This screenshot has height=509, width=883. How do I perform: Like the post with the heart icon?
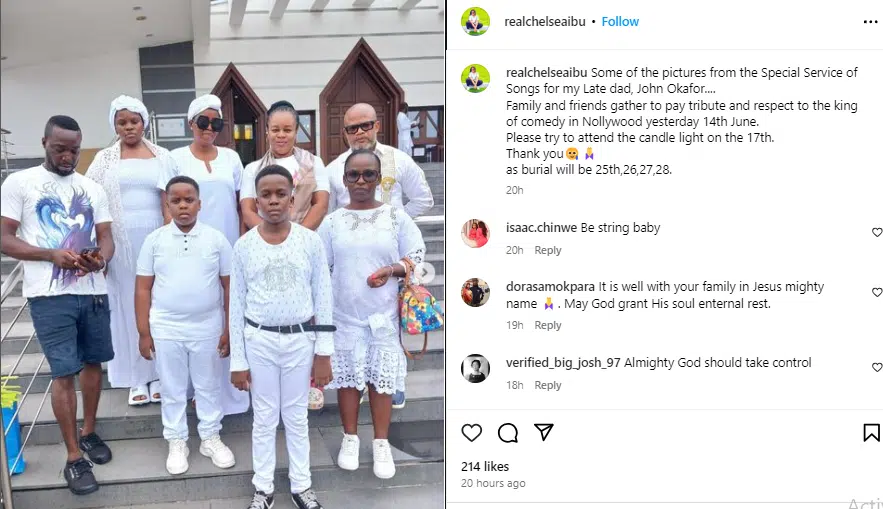(471, 433)
